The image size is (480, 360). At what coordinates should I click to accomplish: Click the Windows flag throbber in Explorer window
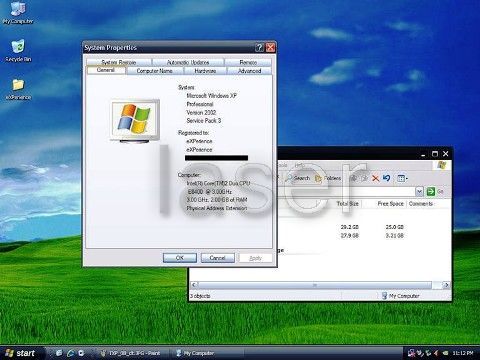[442, 165]
